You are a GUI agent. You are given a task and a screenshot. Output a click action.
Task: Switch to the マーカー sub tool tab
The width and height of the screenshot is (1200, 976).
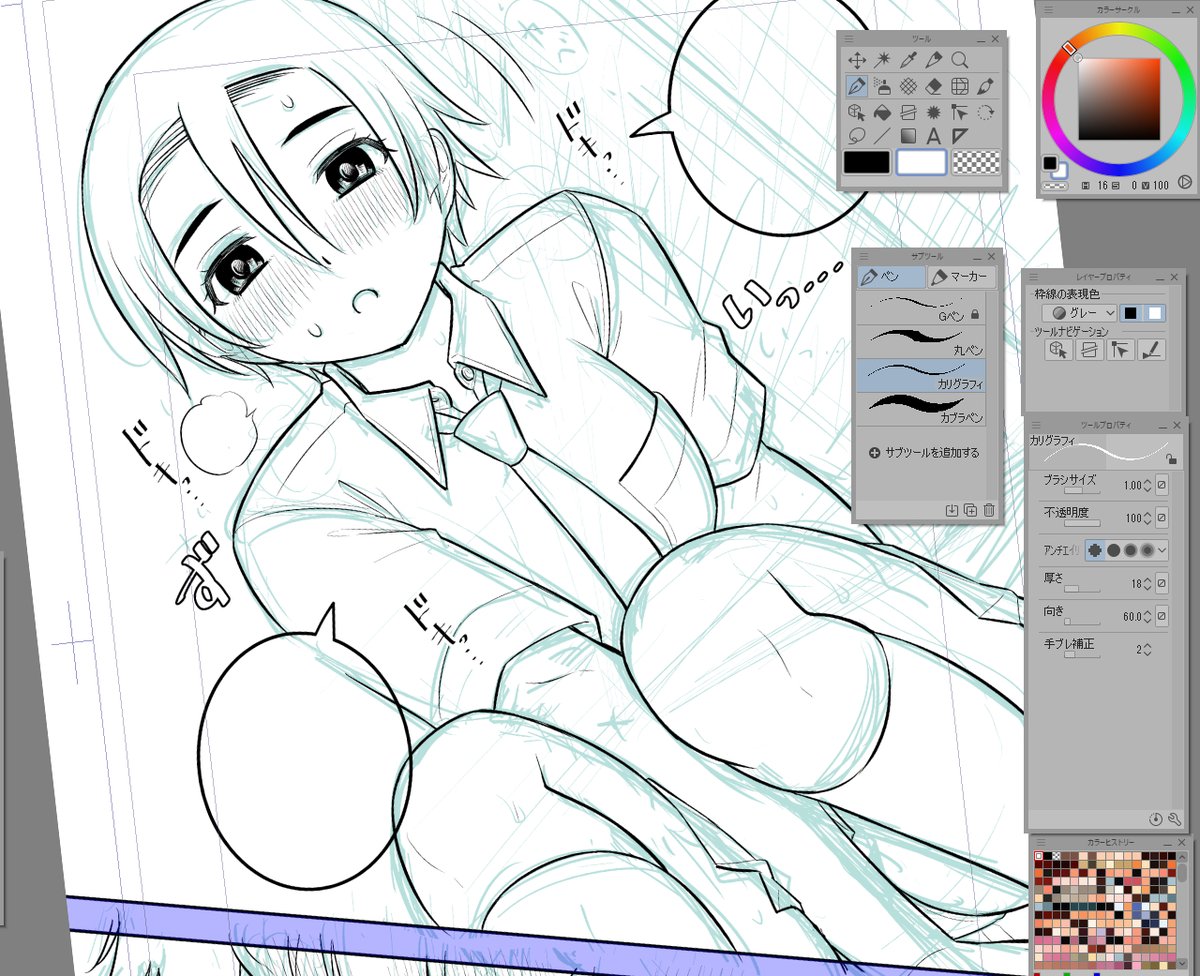point(961,276)
